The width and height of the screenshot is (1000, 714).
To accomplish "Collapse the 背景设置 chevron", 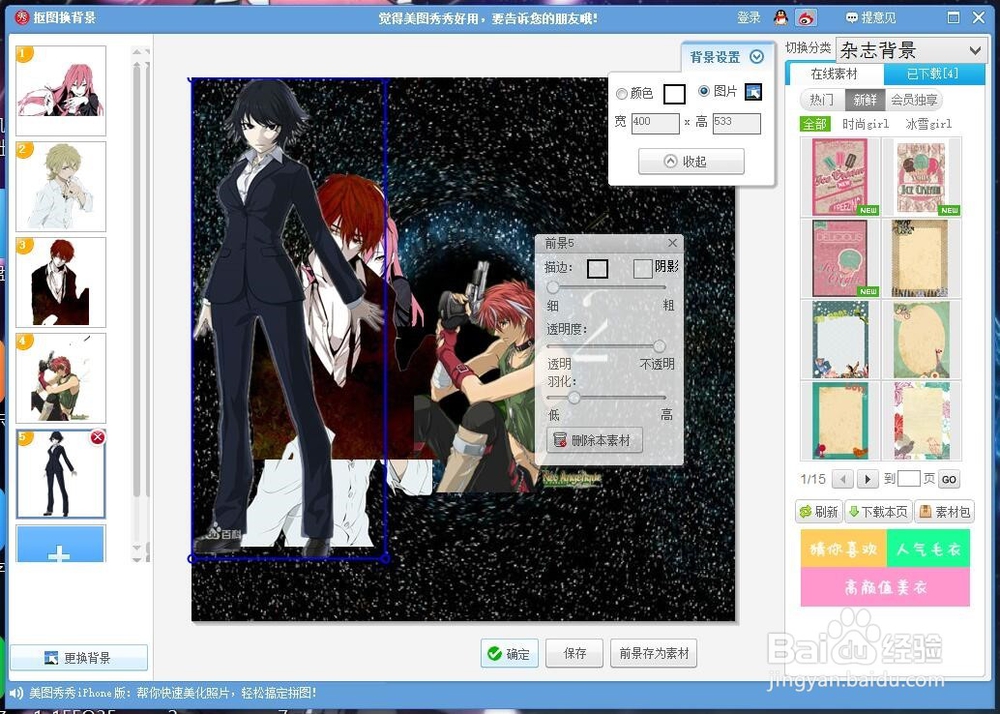I will [757, 57].
